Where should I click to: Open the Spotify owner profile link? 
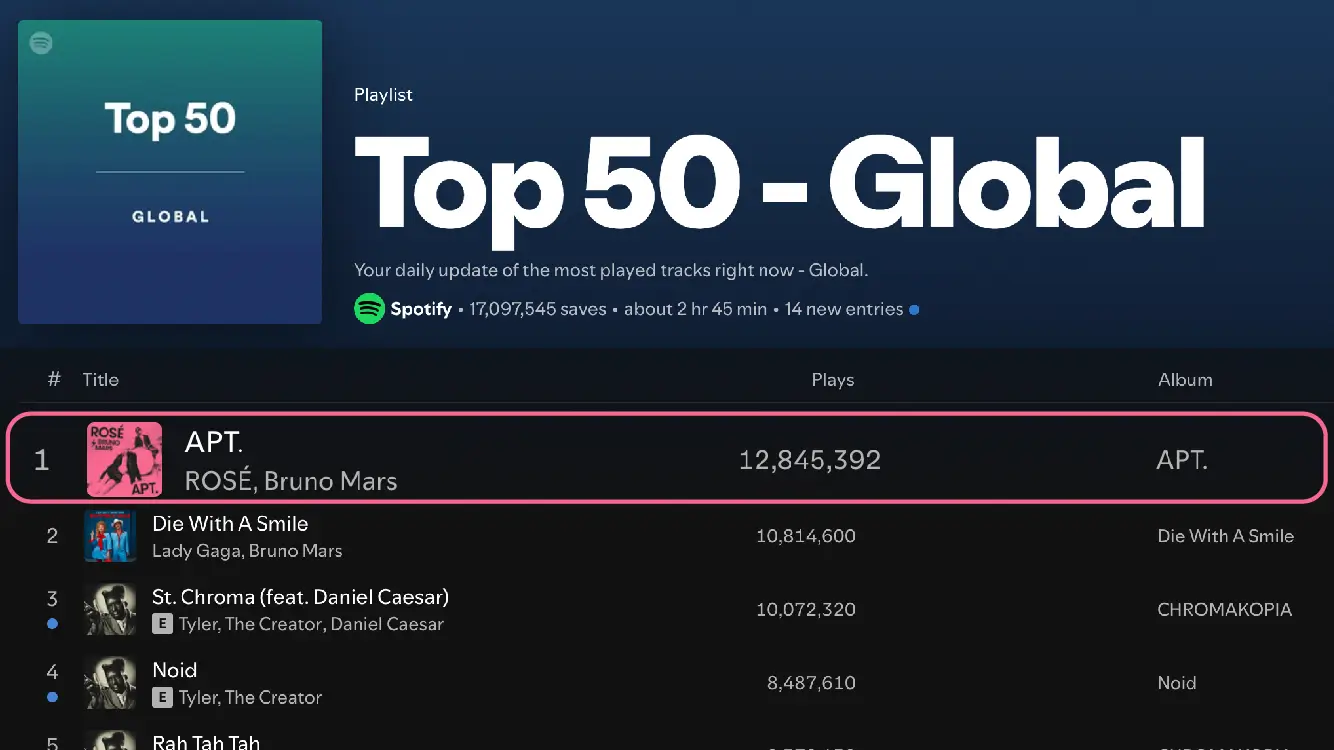pos(421,309)
